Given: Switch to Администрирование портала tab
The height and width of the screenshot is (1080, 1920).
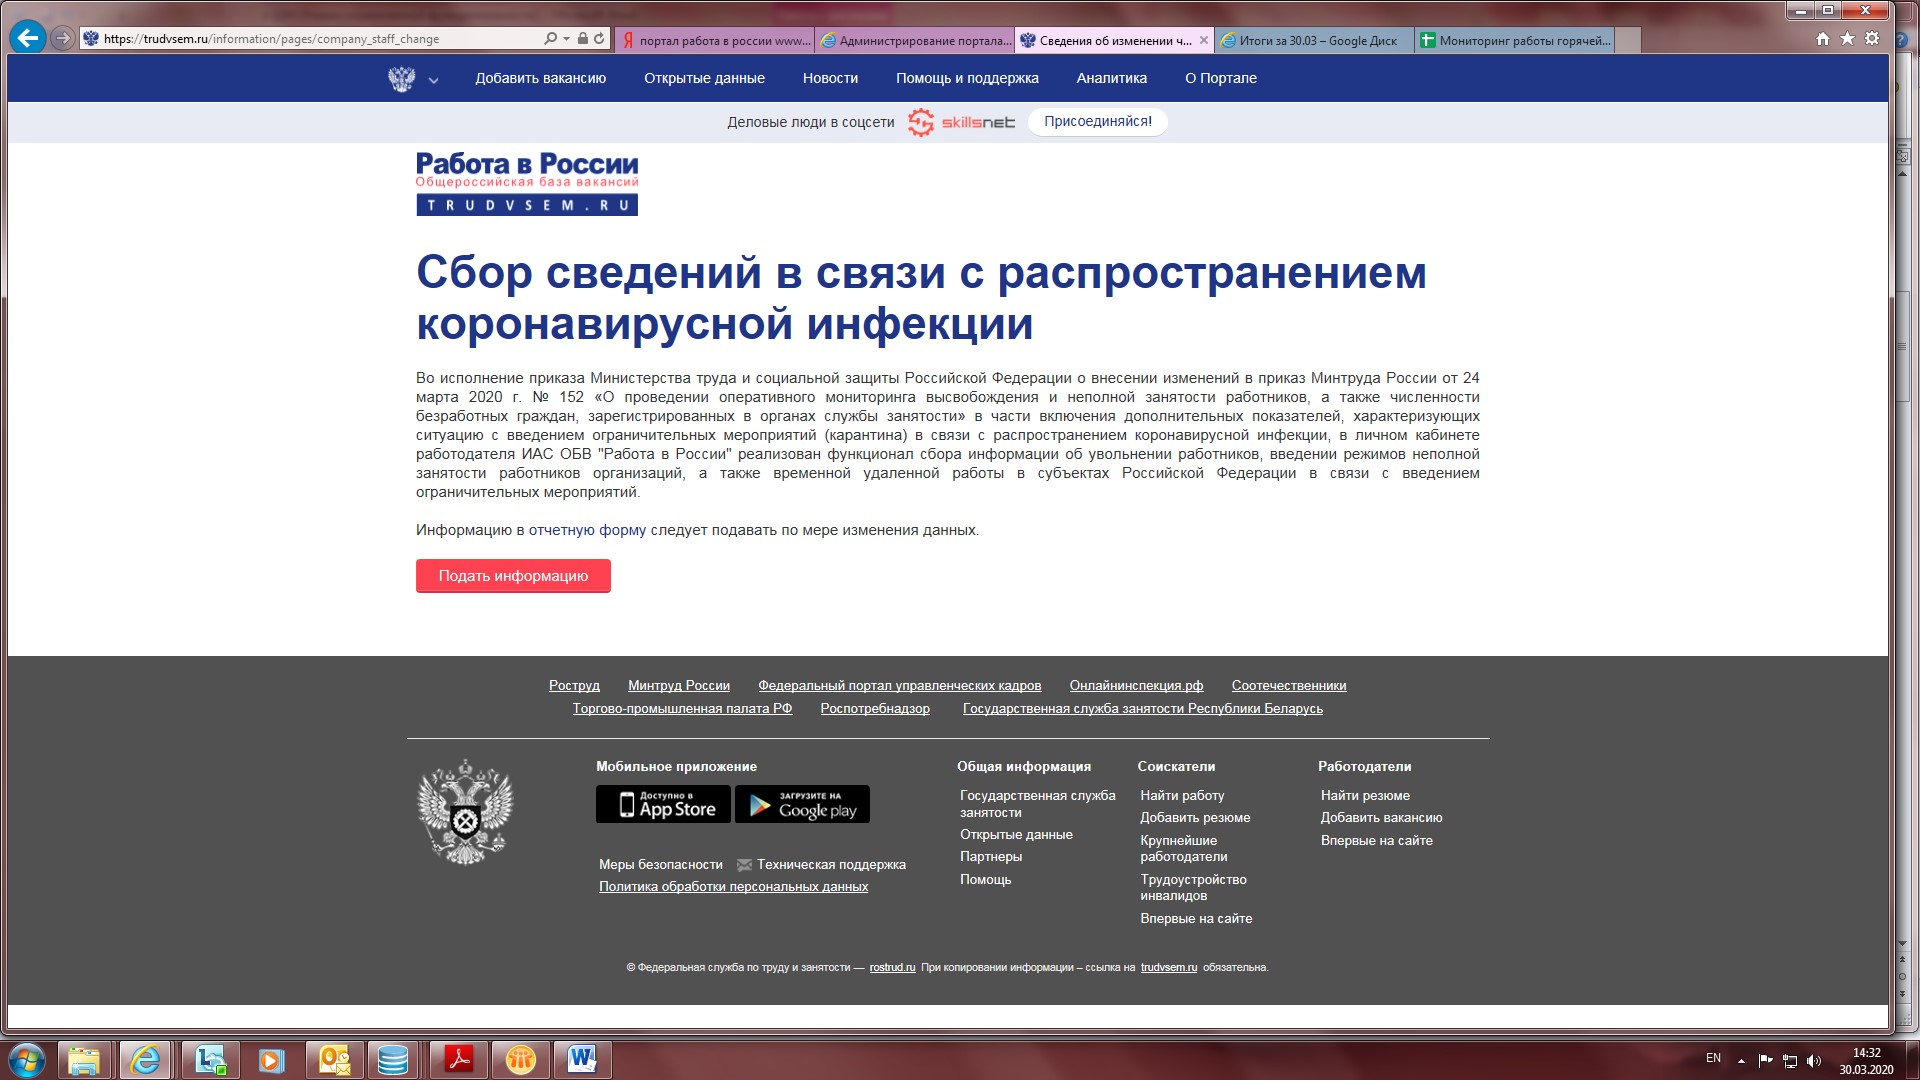Looking at the screenshot, I should coord(915,41).
